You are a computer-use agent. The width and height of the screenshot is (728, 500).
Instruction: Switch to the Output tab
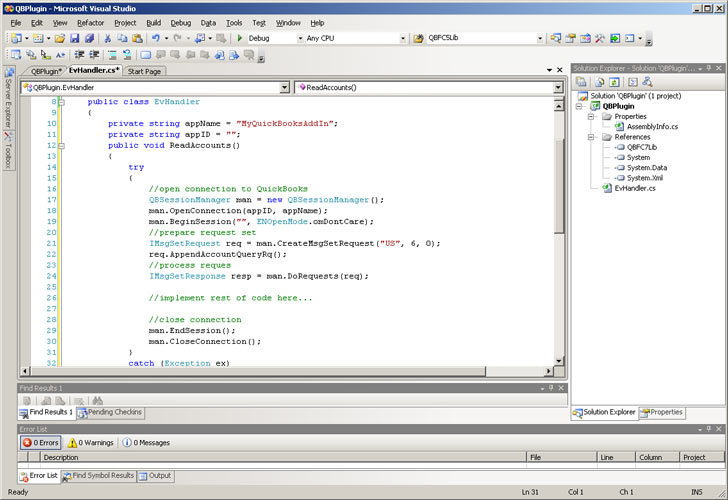[x=156, y=476]
